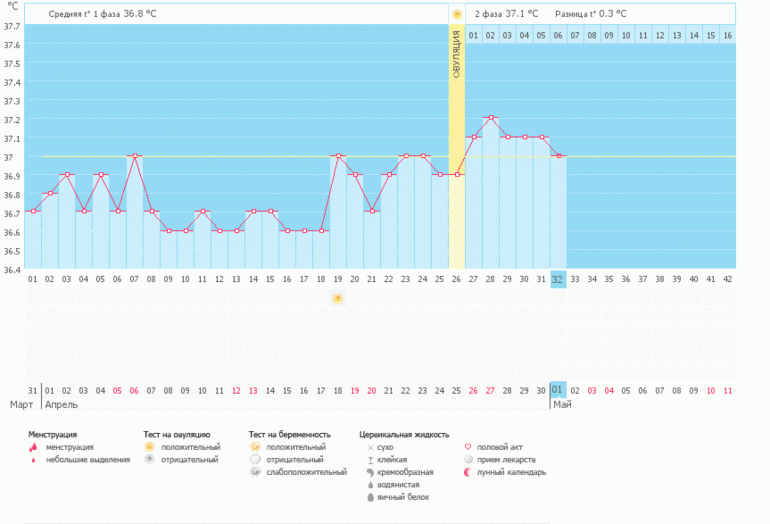
Task: Select the highlighted date 01 May
Action: 558,389
